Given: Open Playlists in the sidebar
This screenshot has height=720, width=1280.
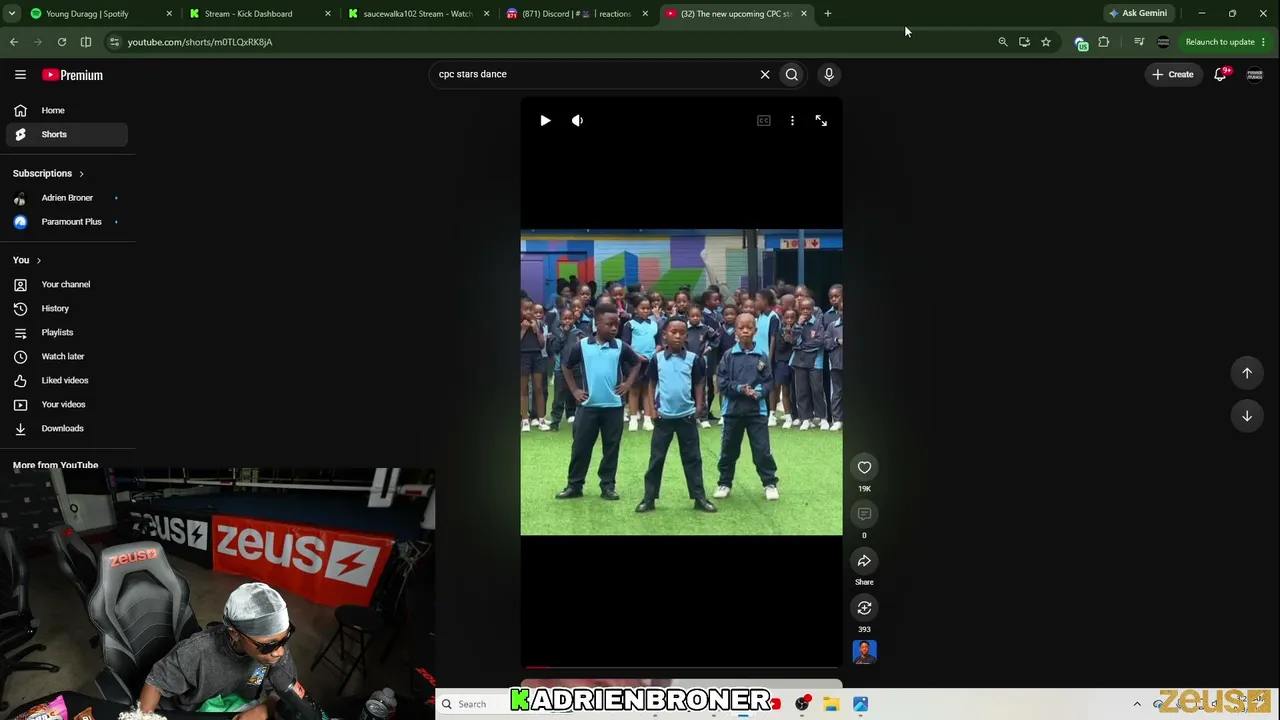Looking at the screenshot, I should coord(66,332).
